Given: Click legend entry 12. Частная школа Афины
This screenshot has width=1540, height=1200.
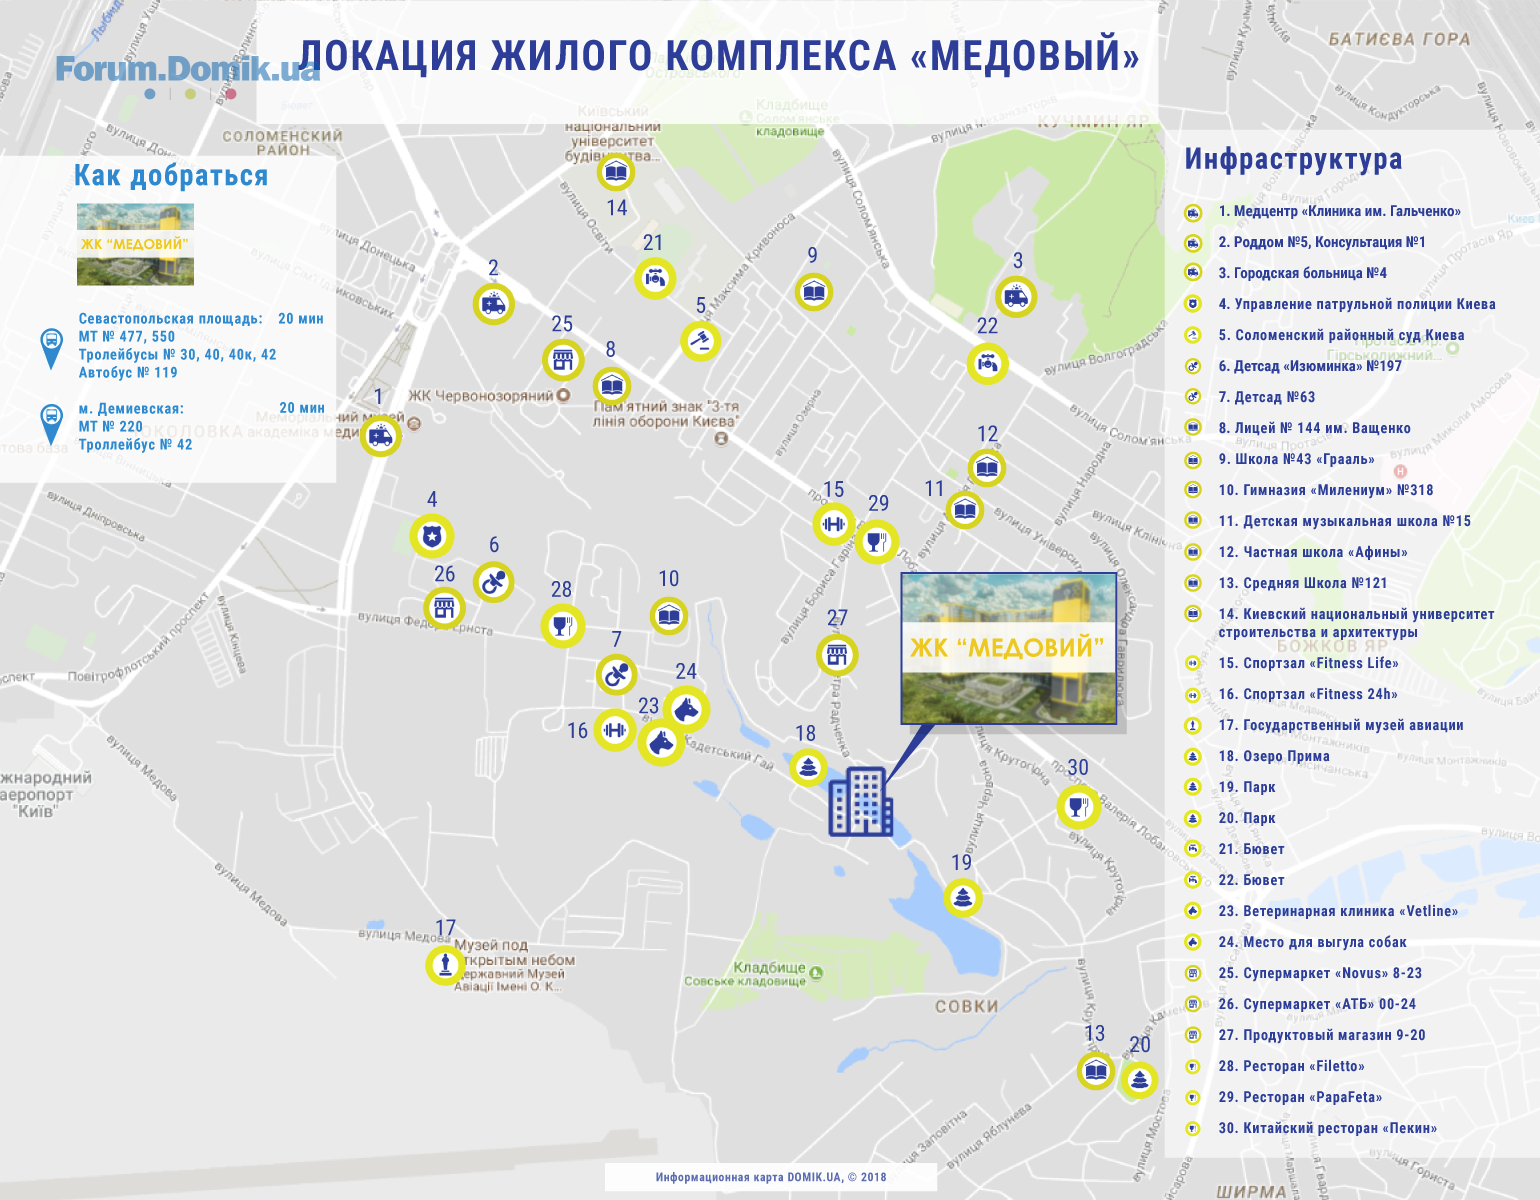Looking at the screenshot, I should 1313,552.
